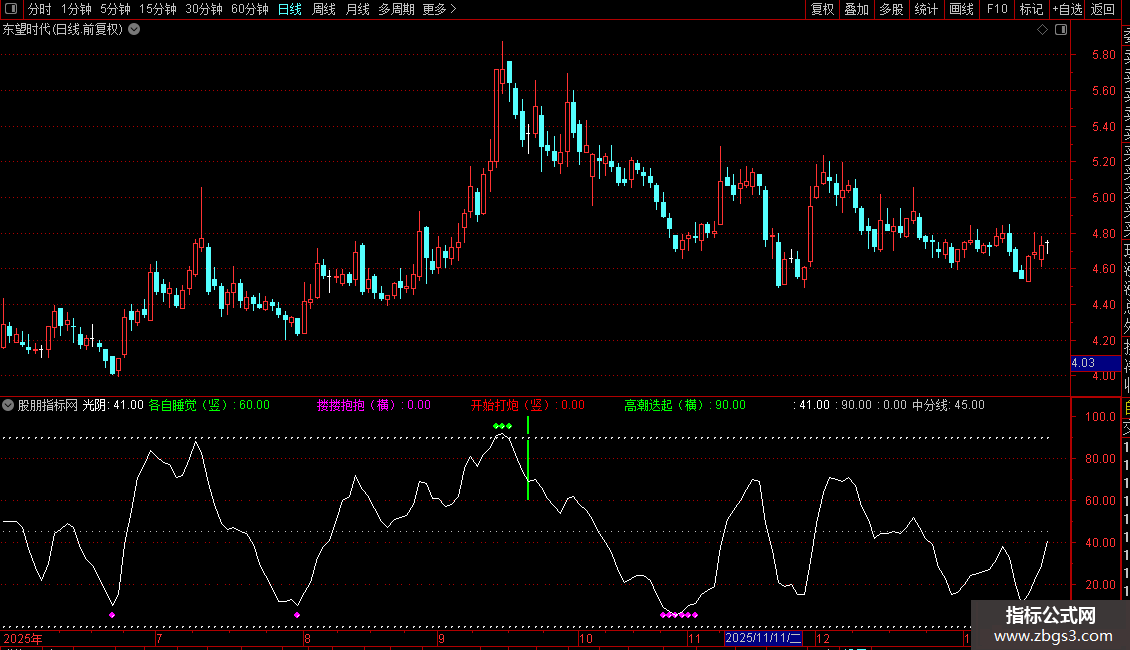Switch to 周线 weekly chart

(324, 9)
